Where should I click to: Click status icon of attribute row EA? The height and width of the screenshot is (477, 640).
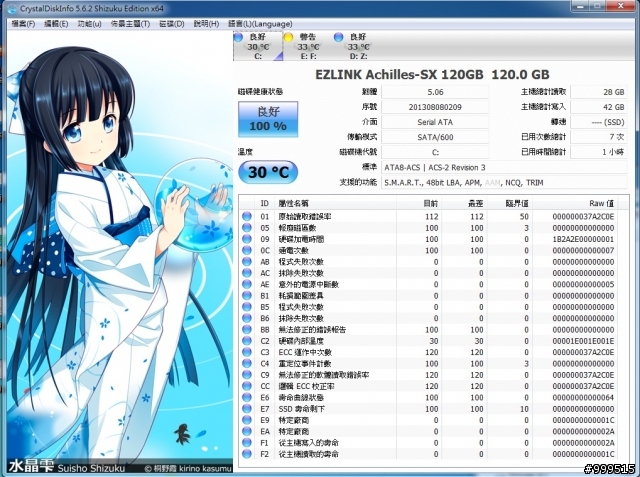247,431
